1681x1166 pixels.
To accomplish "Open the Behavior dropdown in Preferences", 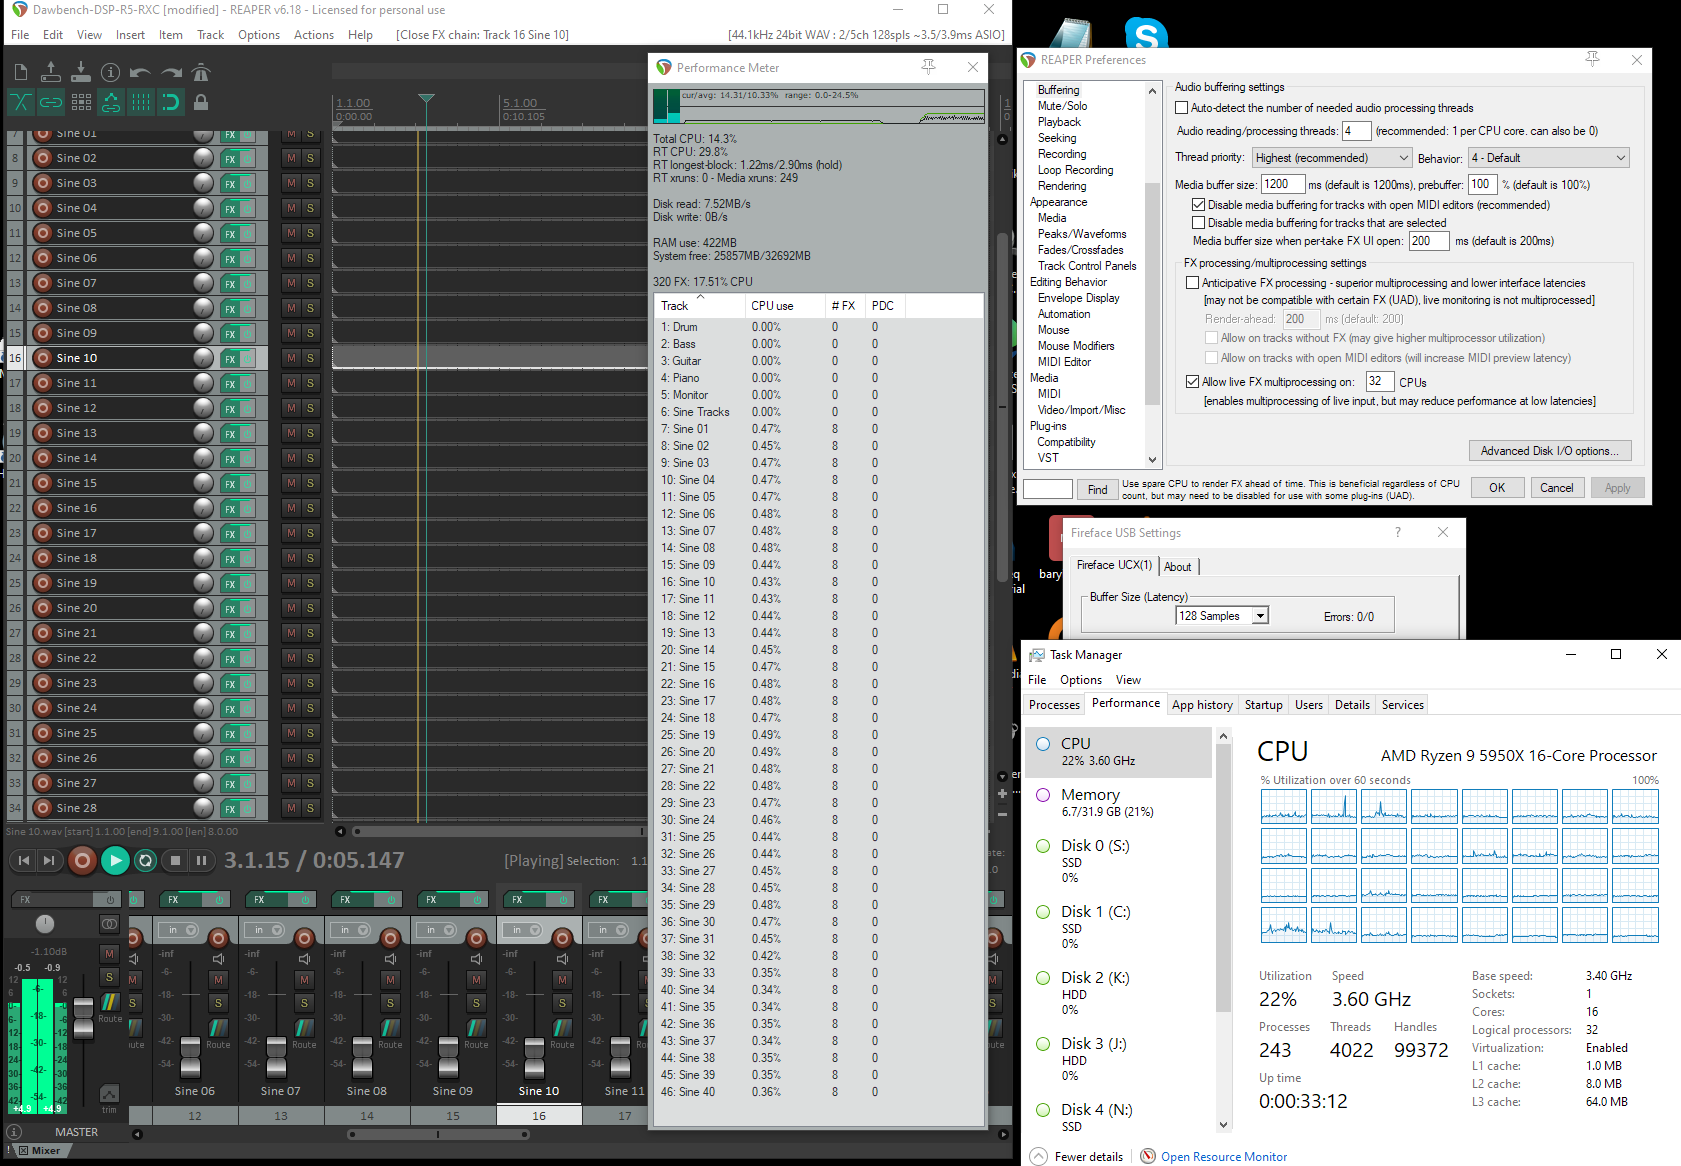I will point(1548,158).
